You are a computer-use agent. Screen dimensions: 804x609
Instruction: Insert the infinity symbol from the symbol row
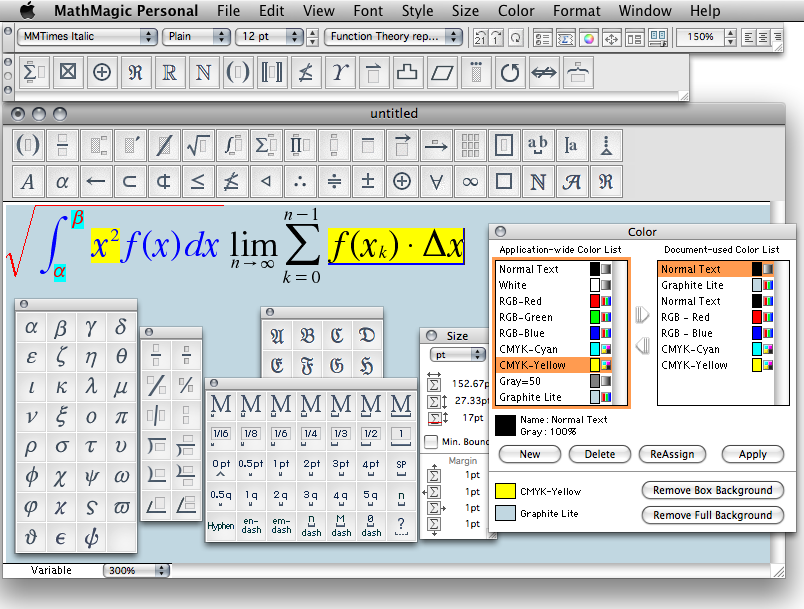point(470,181)
